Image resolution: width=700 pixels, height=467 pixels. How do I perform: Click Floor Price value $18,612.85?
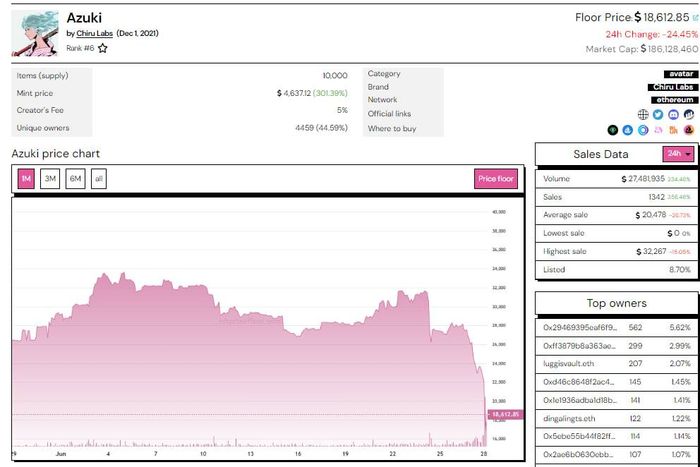[662, 17]
